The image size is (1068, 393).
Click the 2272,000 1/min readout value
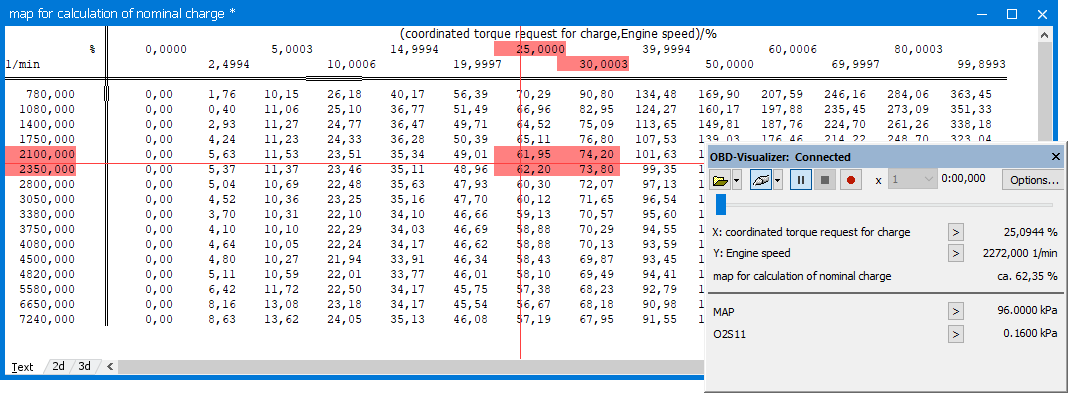[x=1020, y=253]
